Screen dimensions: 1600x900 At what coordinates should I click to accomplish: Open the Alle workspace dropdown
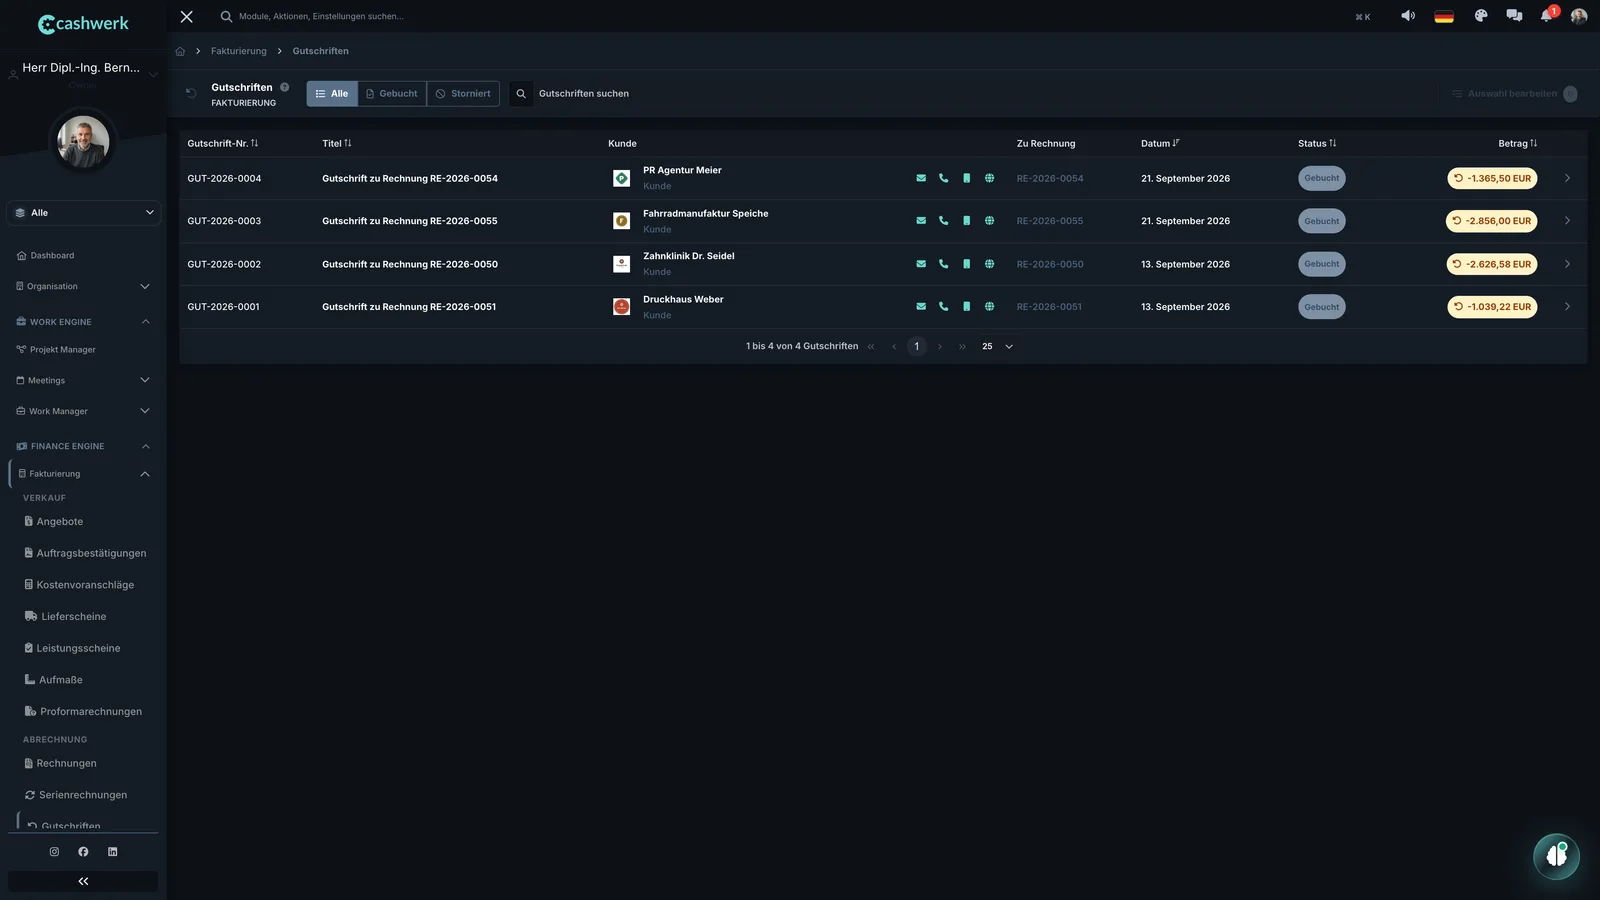pyautogui.click(x=83, y=213)
